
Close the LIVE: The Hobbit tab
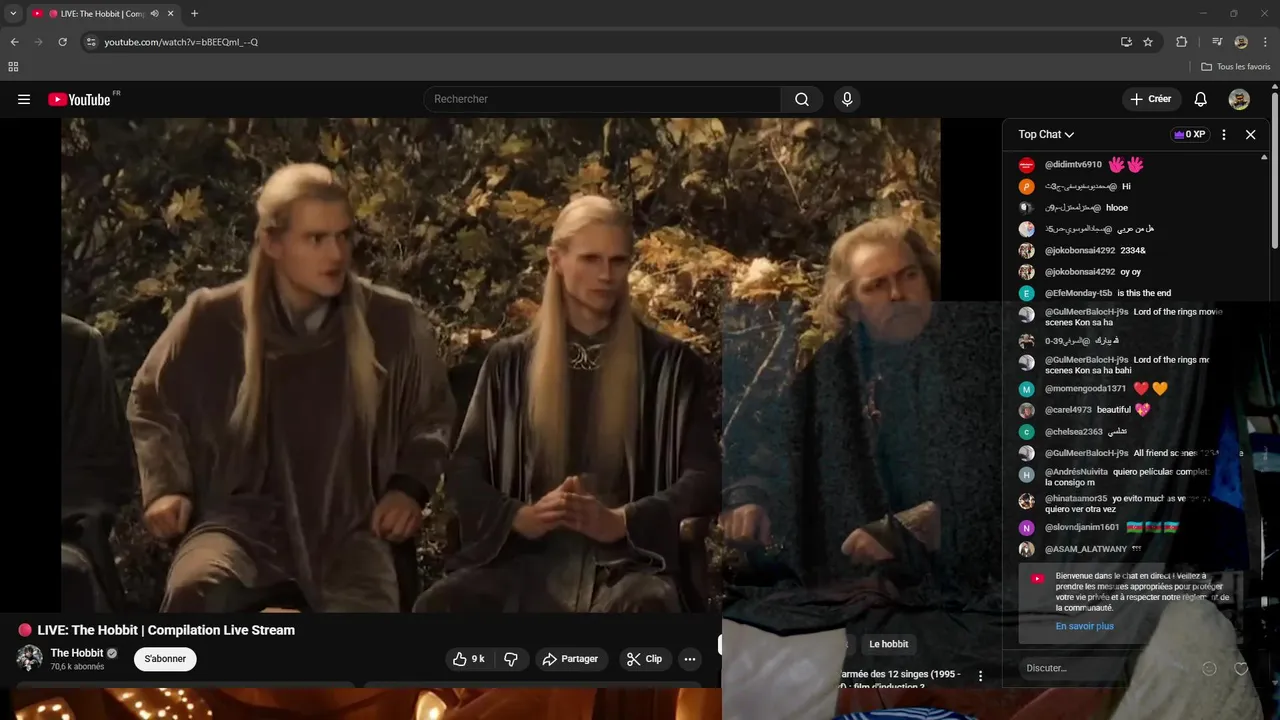(171, 14)
